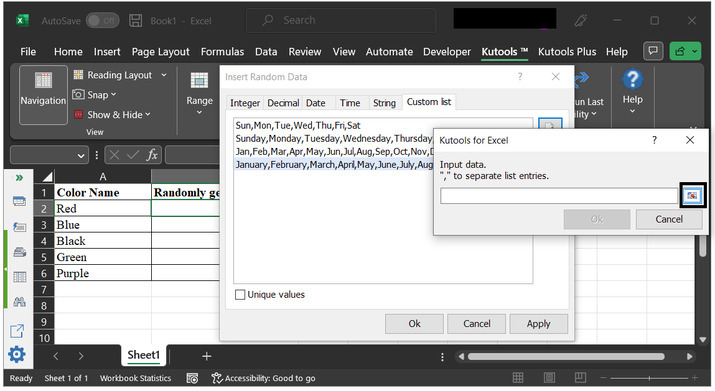The width and height of the screenshot is (715, 391).
Task: Expand the Show & Hide menu
Action: (x=119, y=115)
